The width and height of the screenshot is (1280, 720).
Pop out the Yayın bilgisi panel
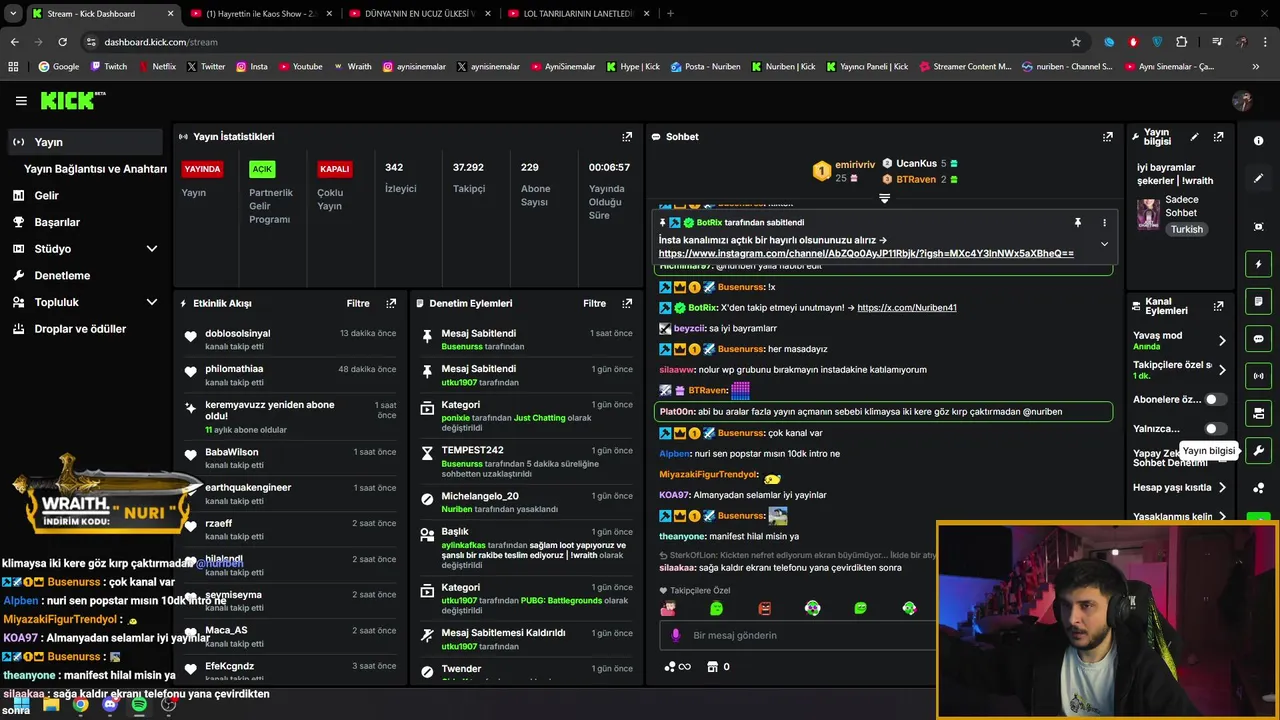1218,137
